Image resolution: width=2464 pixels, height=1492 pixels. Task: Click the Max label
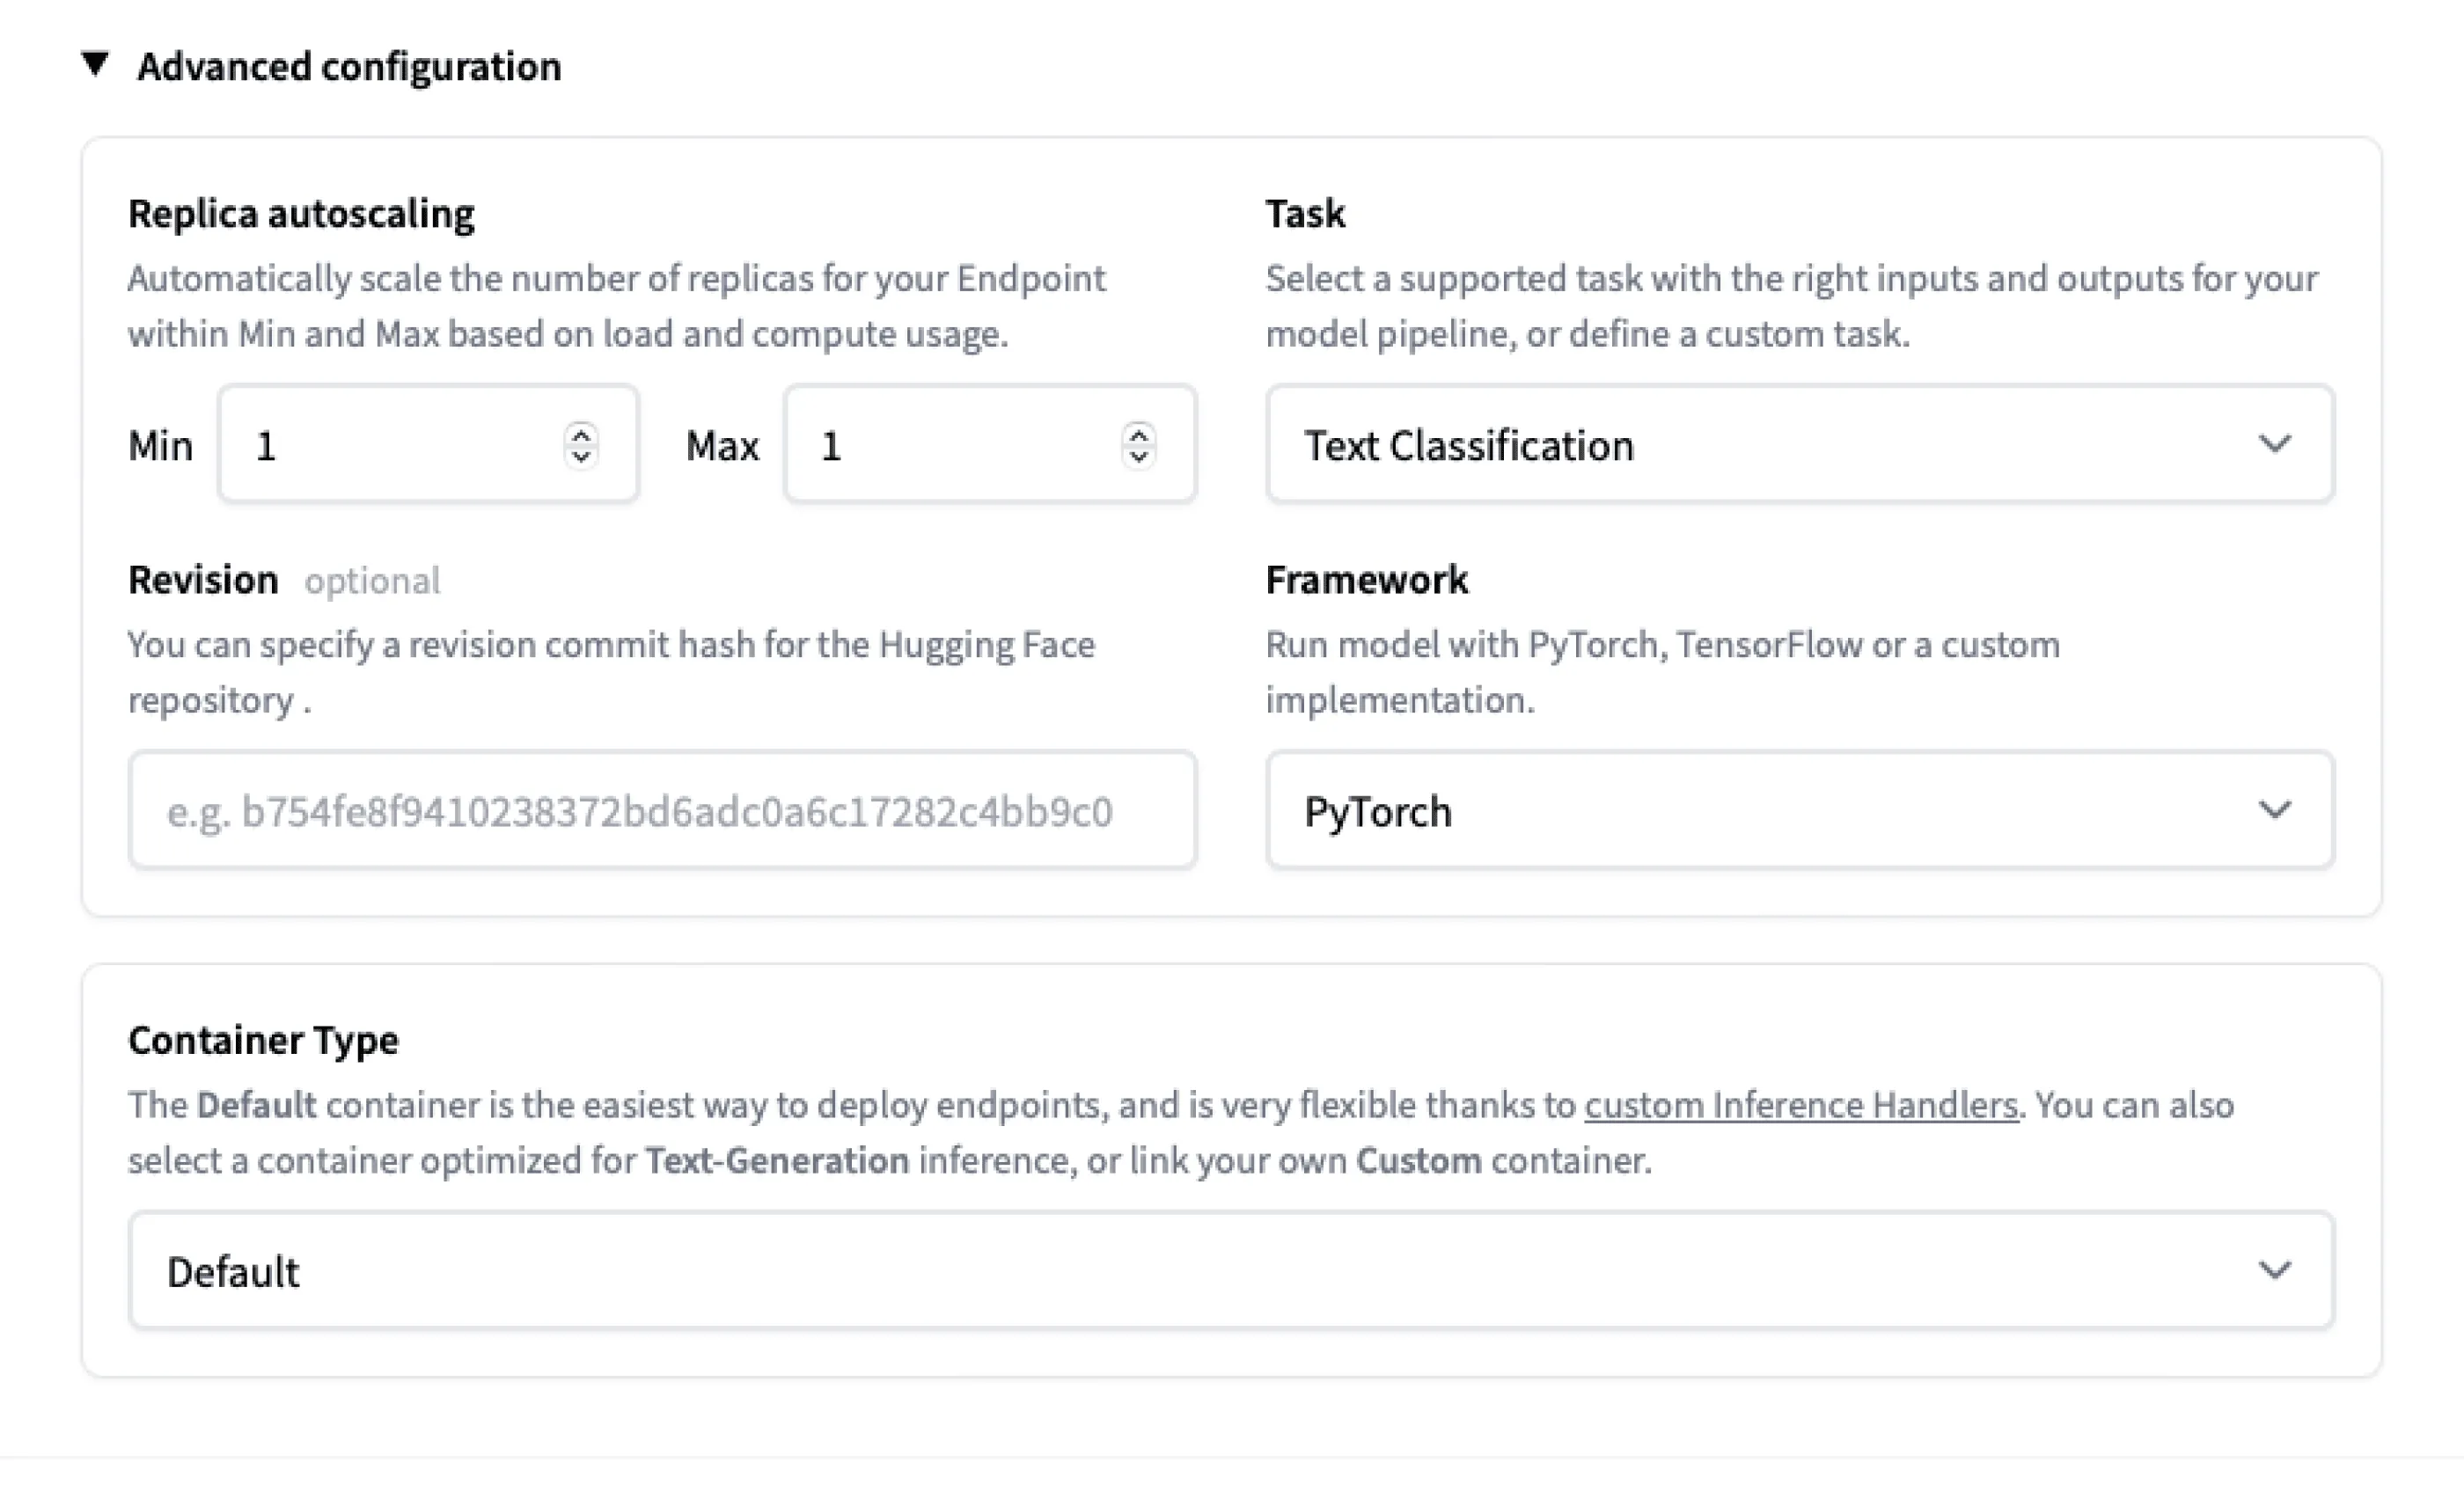point(722,446)
